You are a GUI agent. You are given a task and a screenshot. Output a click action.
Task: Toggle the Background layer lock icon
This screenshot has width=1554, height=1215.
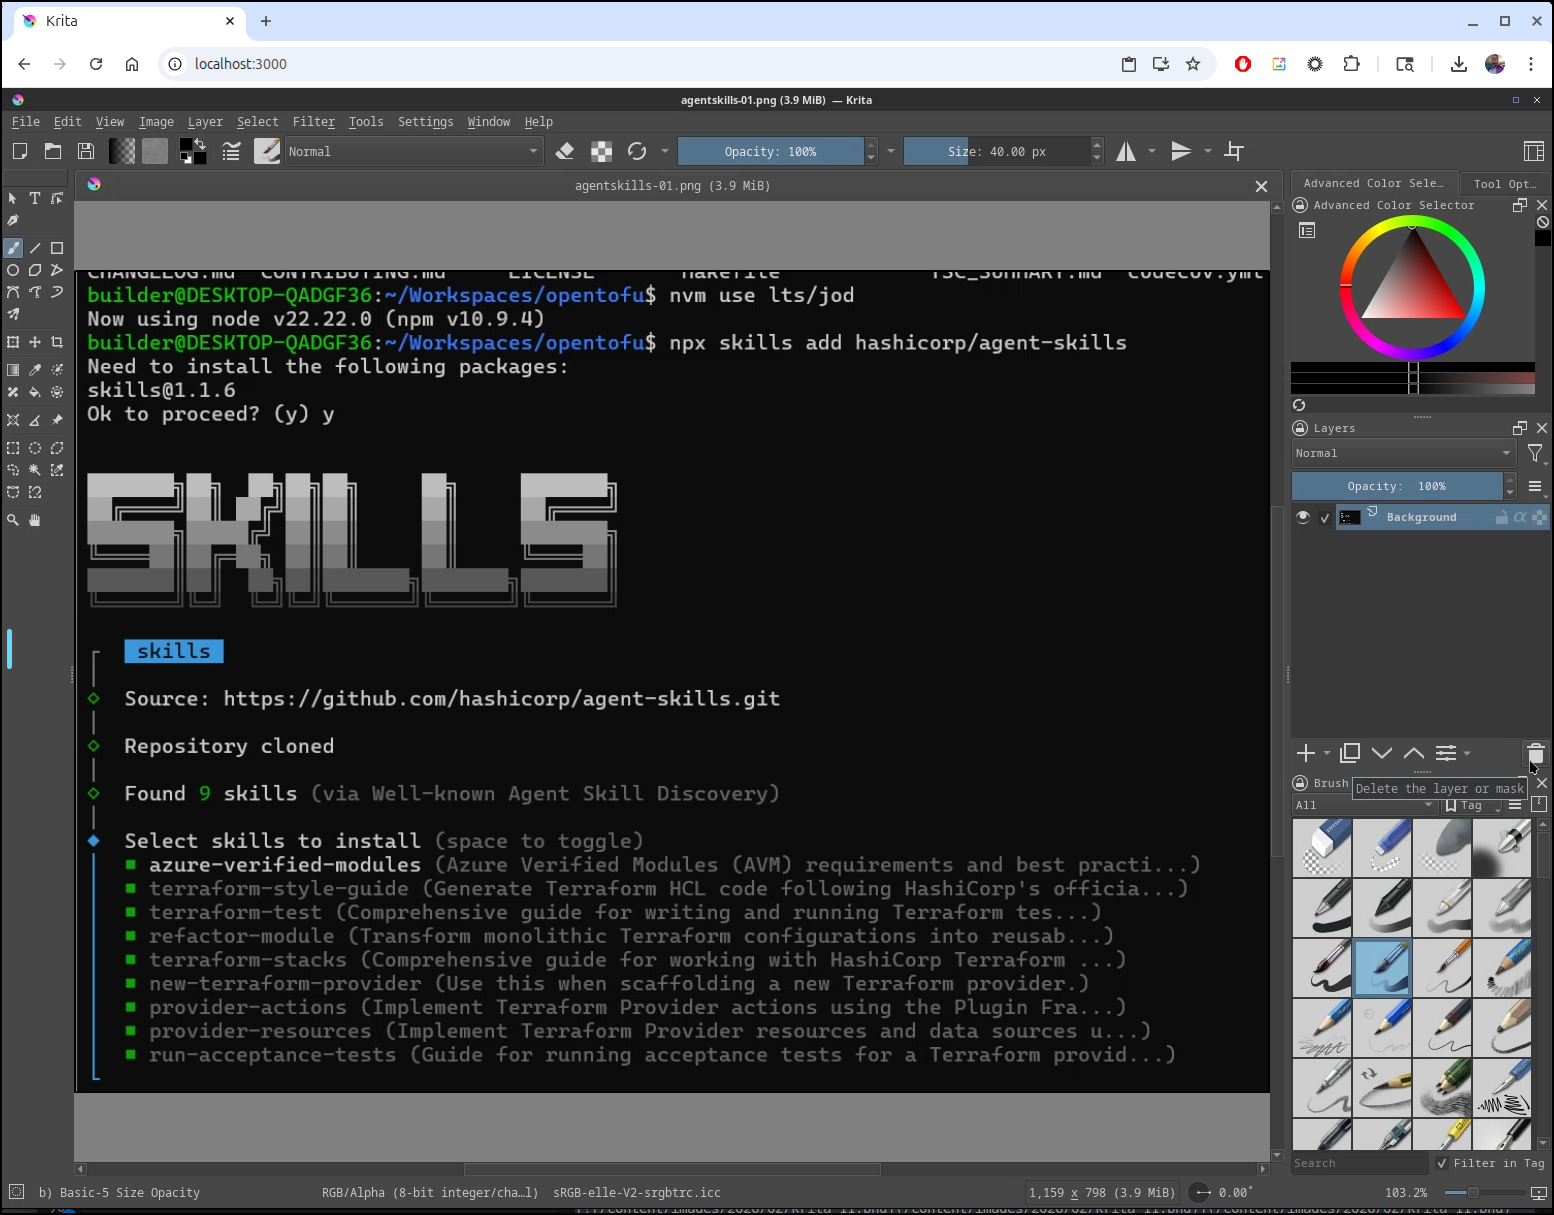1501,517
